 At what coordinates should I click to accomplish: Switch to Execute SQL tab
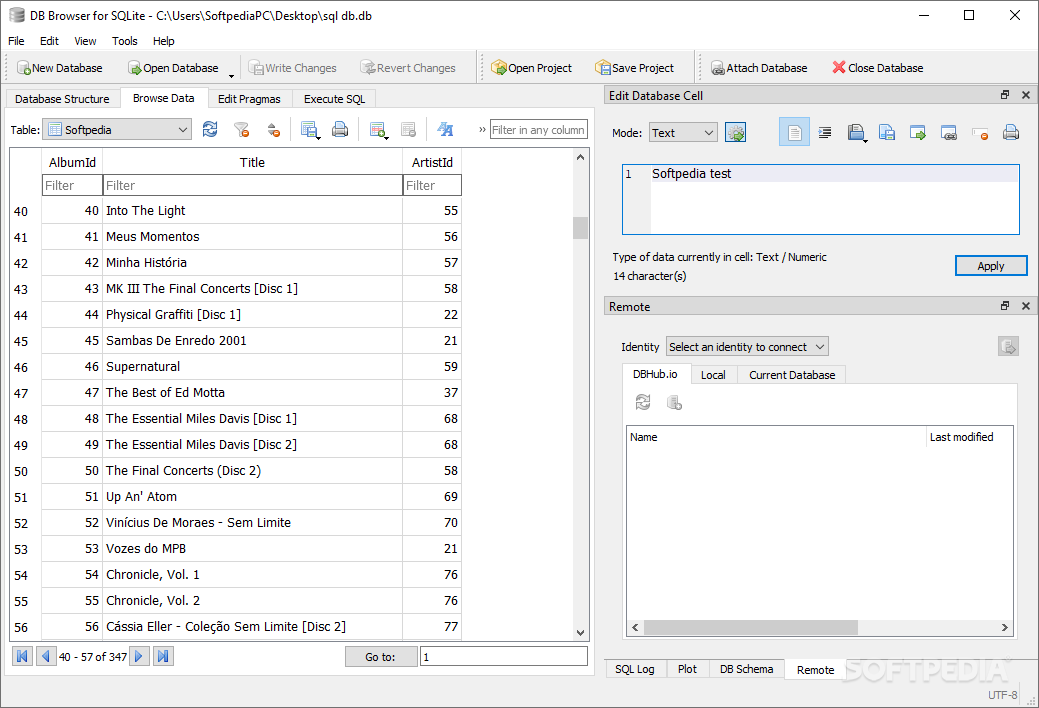tap(335, 99)
